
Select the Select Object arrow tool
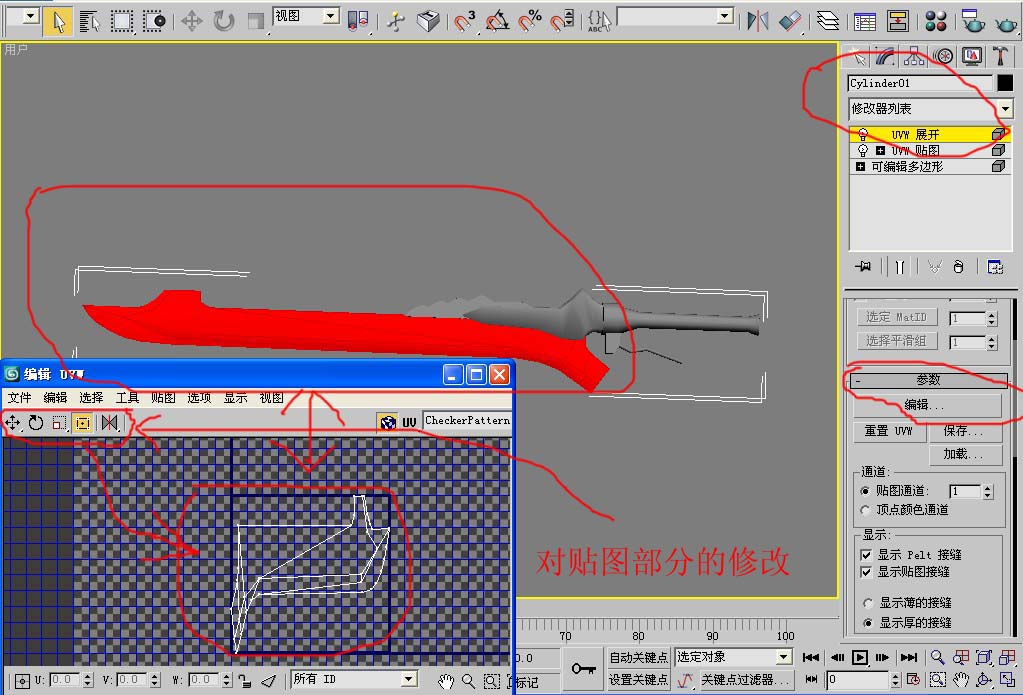coord(58,22)
